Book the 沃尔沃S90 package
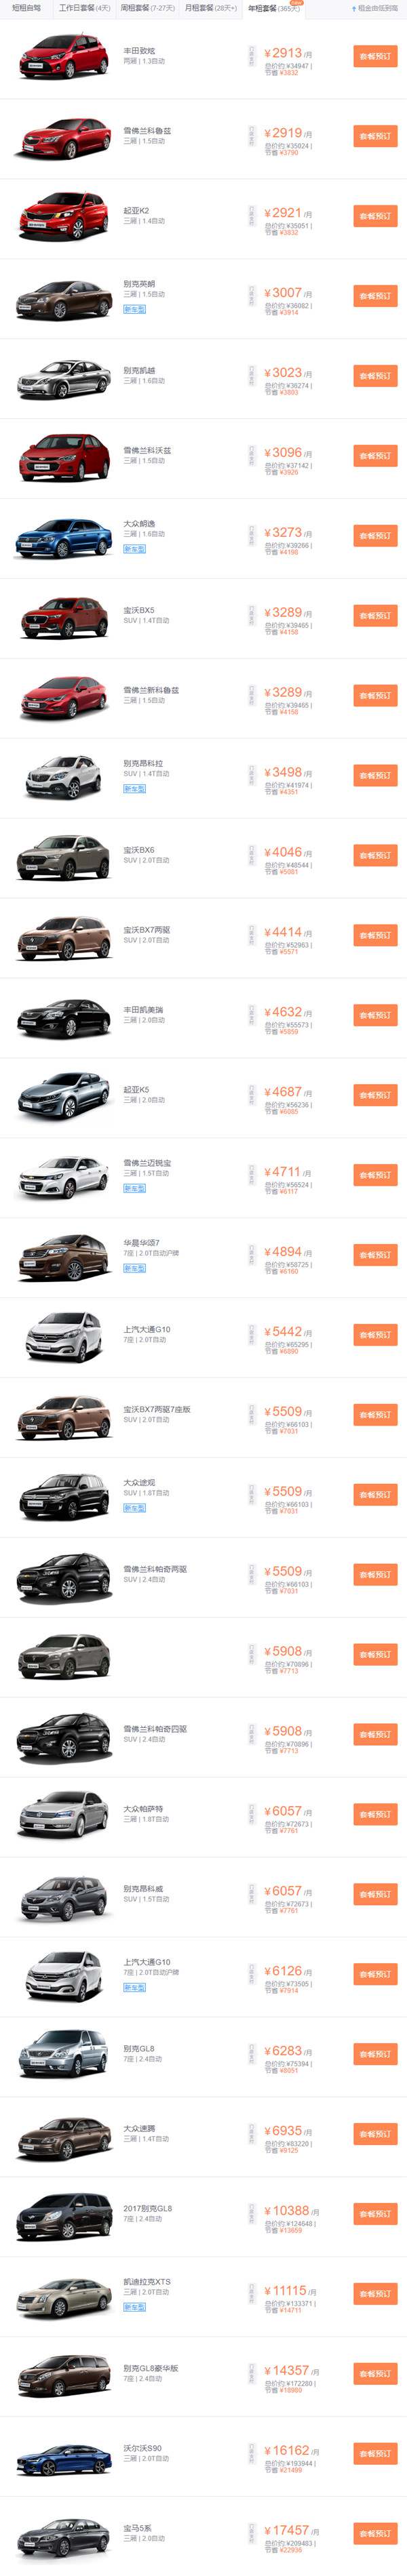407x2576 pixels. (x=375, y=2453)
